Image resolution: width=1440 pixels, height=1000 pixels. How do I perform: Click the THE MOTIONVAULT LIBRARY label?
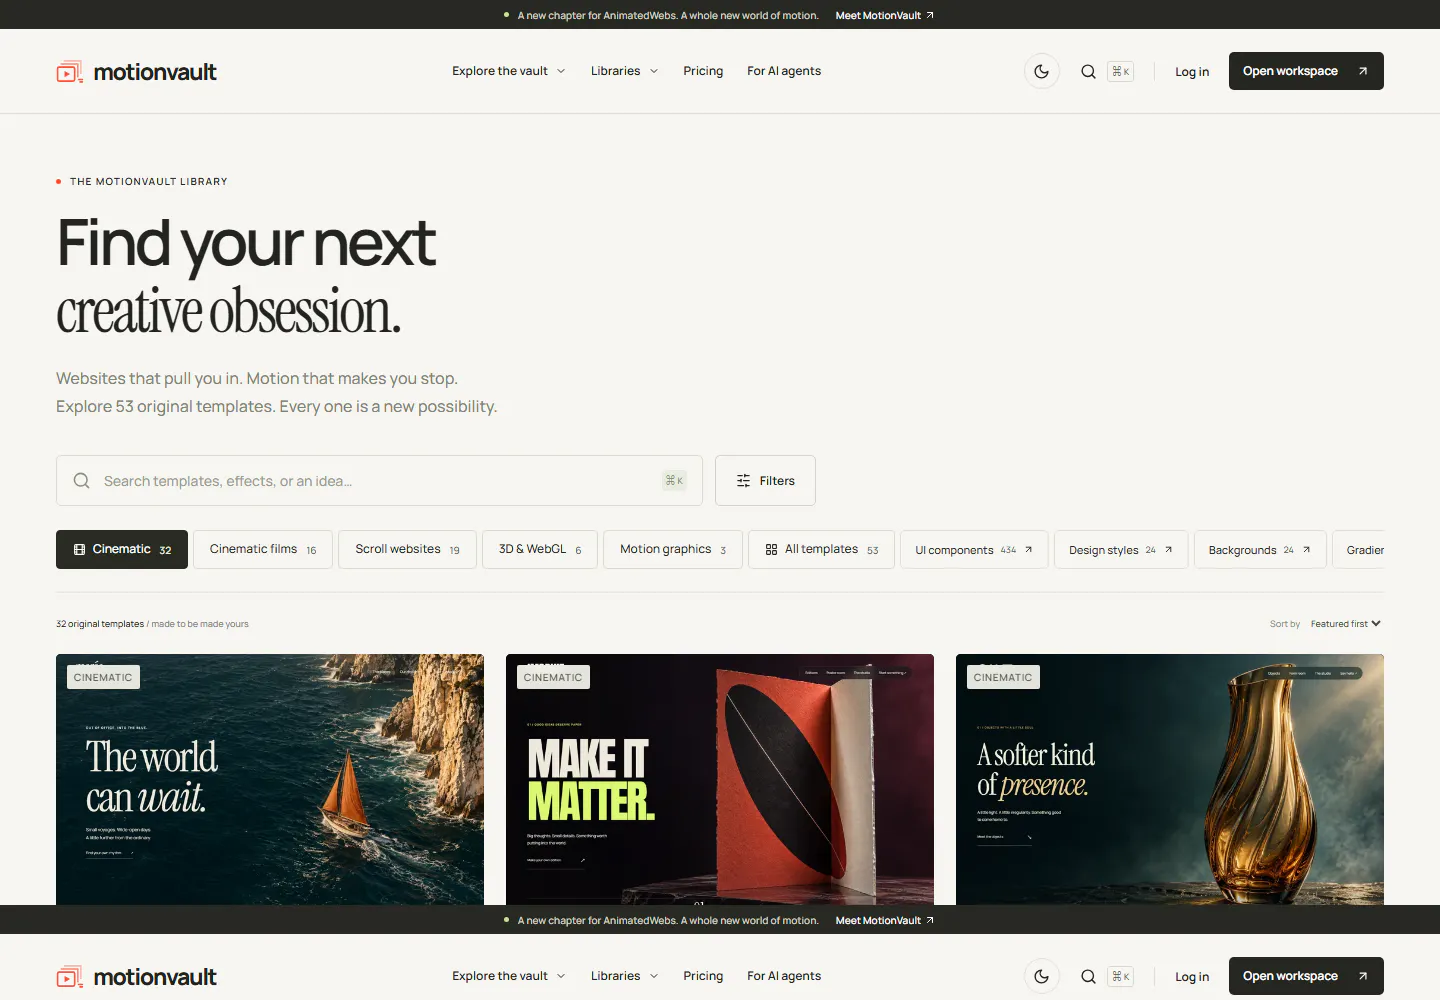pyautogui.click(x=149, y=182)
